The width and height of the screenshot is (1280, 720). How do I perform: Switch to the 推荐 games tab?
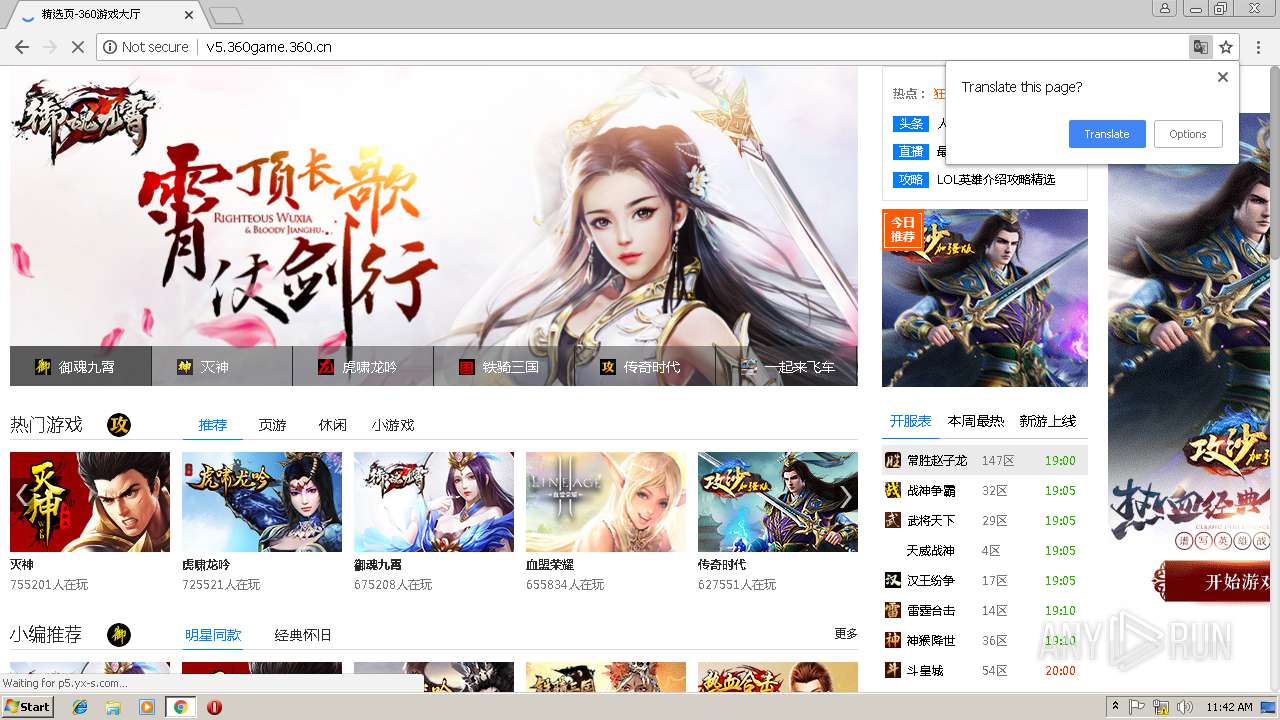[212, 425]
